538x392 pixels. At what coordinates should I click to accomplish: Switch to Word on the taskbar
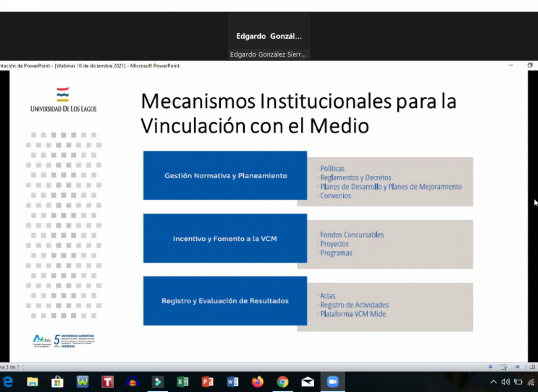[233, 382]
